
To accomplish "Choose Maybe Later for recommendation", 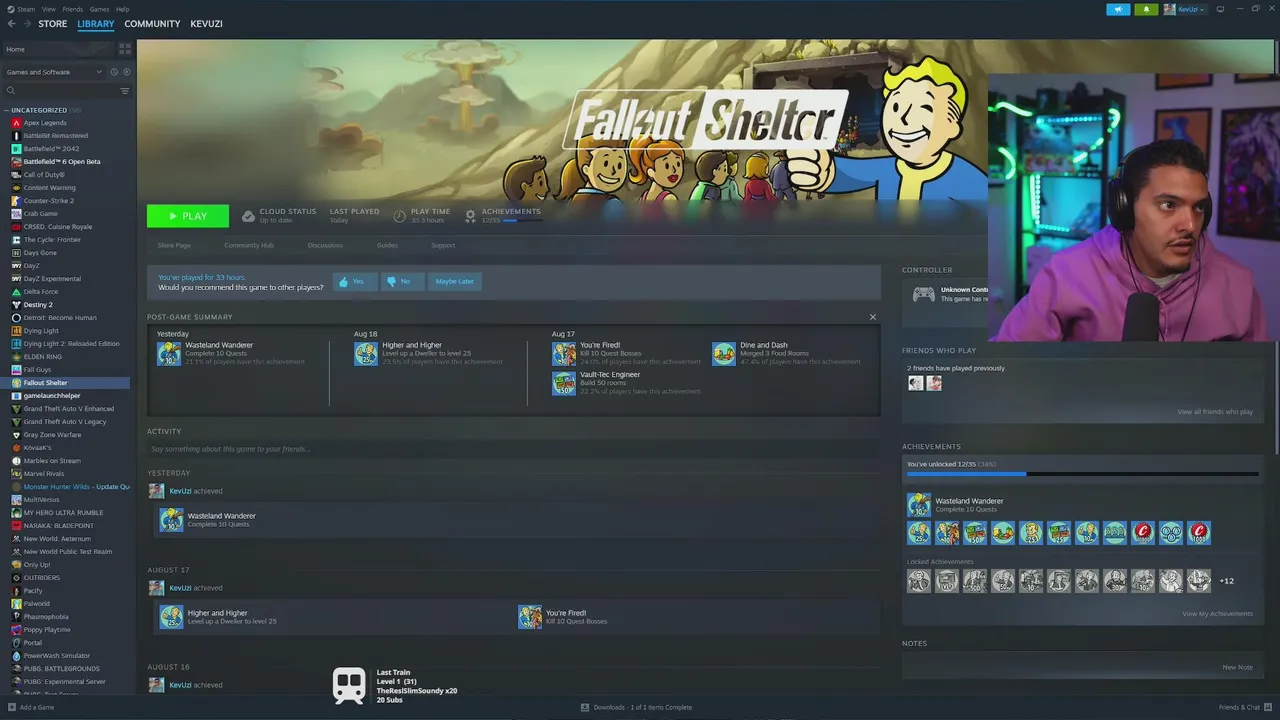I will pyautogui.click(x=455, y=282).
